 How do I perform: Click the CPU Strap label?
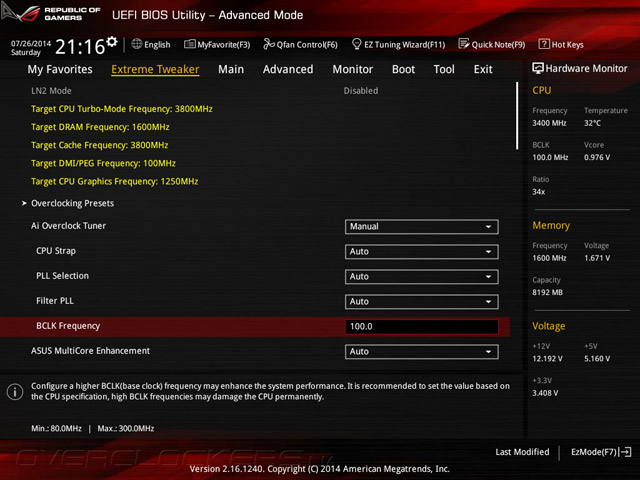56,251
